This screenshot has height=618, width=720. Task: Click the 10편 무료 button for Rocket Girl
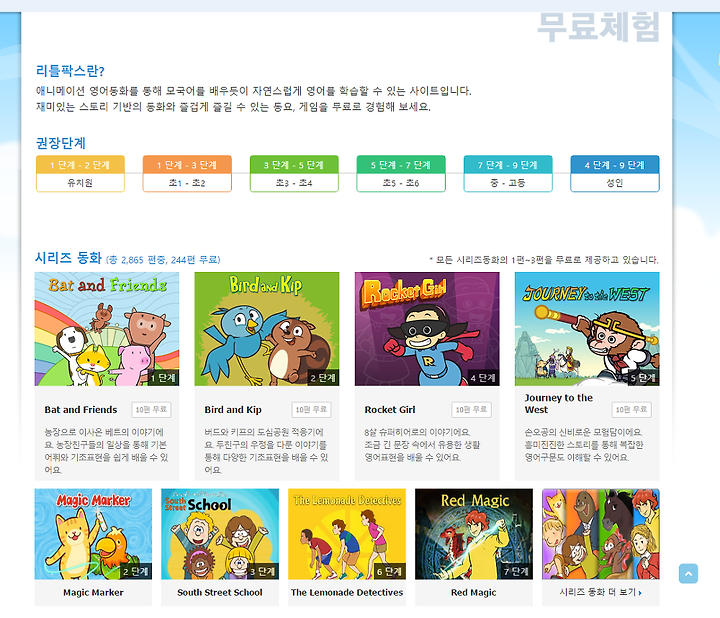[x=471, y=410]
